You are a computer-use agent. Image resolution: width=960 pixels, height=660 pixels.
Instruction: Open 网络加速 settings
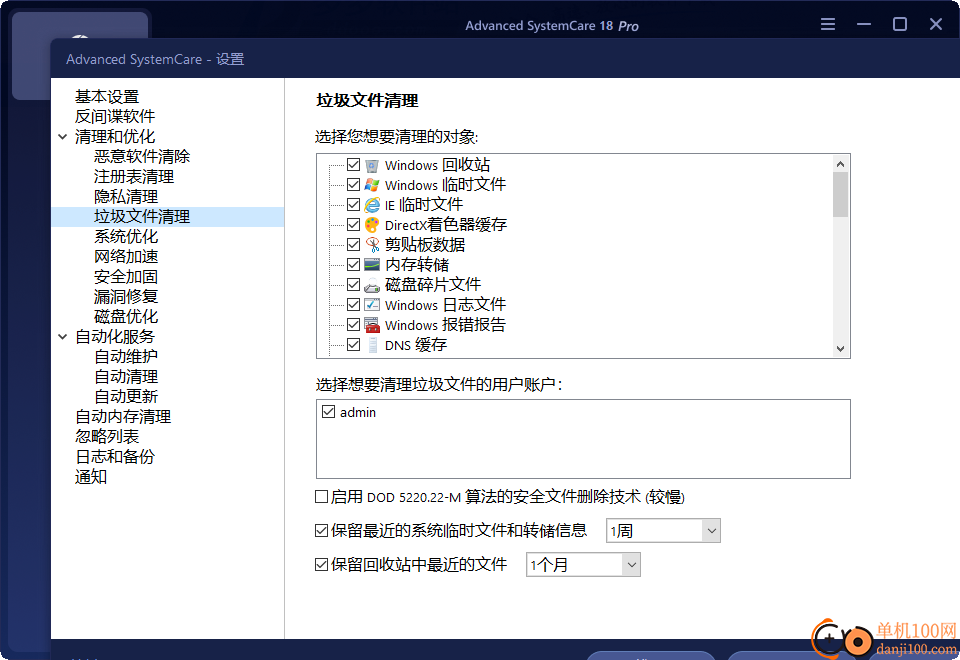tap(126, 257)
